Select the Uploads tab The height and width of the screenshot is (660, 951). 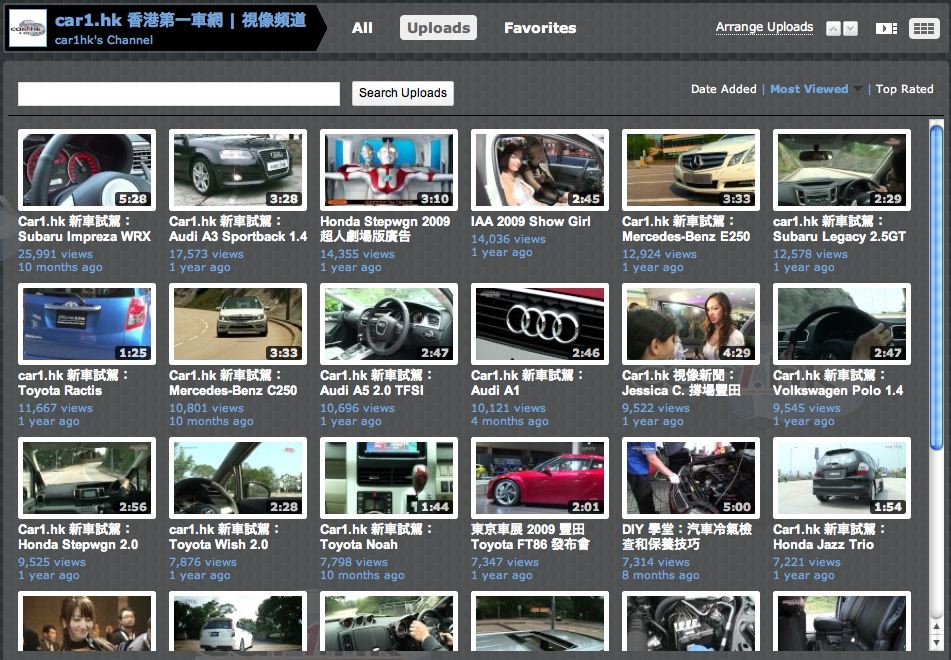coord(439,28)
